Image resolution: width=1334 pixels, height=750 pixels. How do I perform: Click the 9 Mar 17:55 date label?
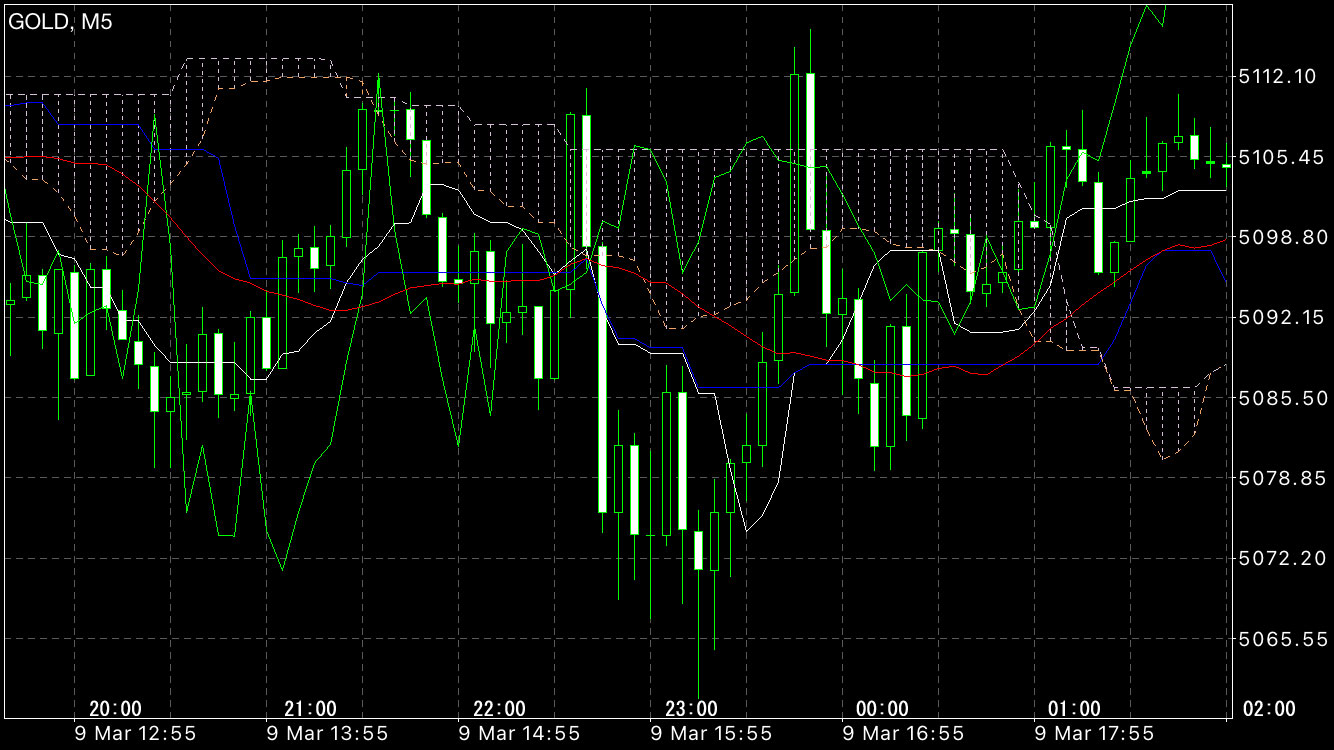pos(1095,734)
